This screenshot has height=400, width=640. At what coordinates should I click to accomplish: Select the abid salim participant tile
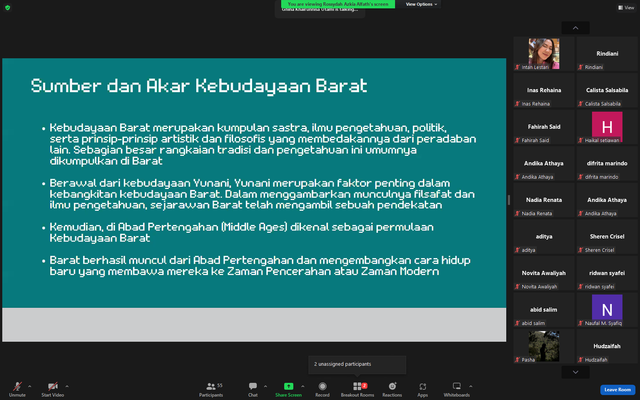pyautogui.click(x=544, y=309)
